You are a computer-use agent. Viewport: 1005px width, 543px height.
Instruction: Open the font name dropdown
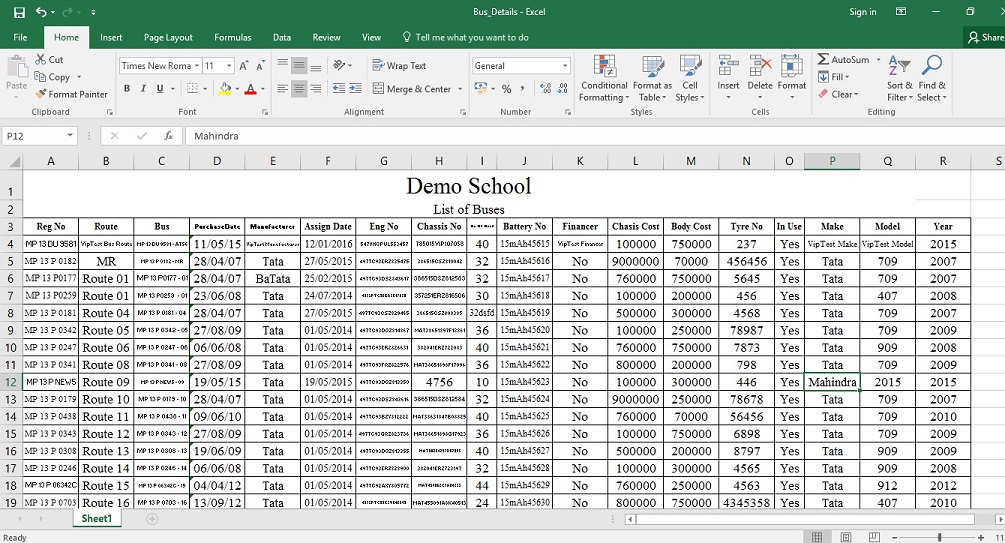point(196,66)
